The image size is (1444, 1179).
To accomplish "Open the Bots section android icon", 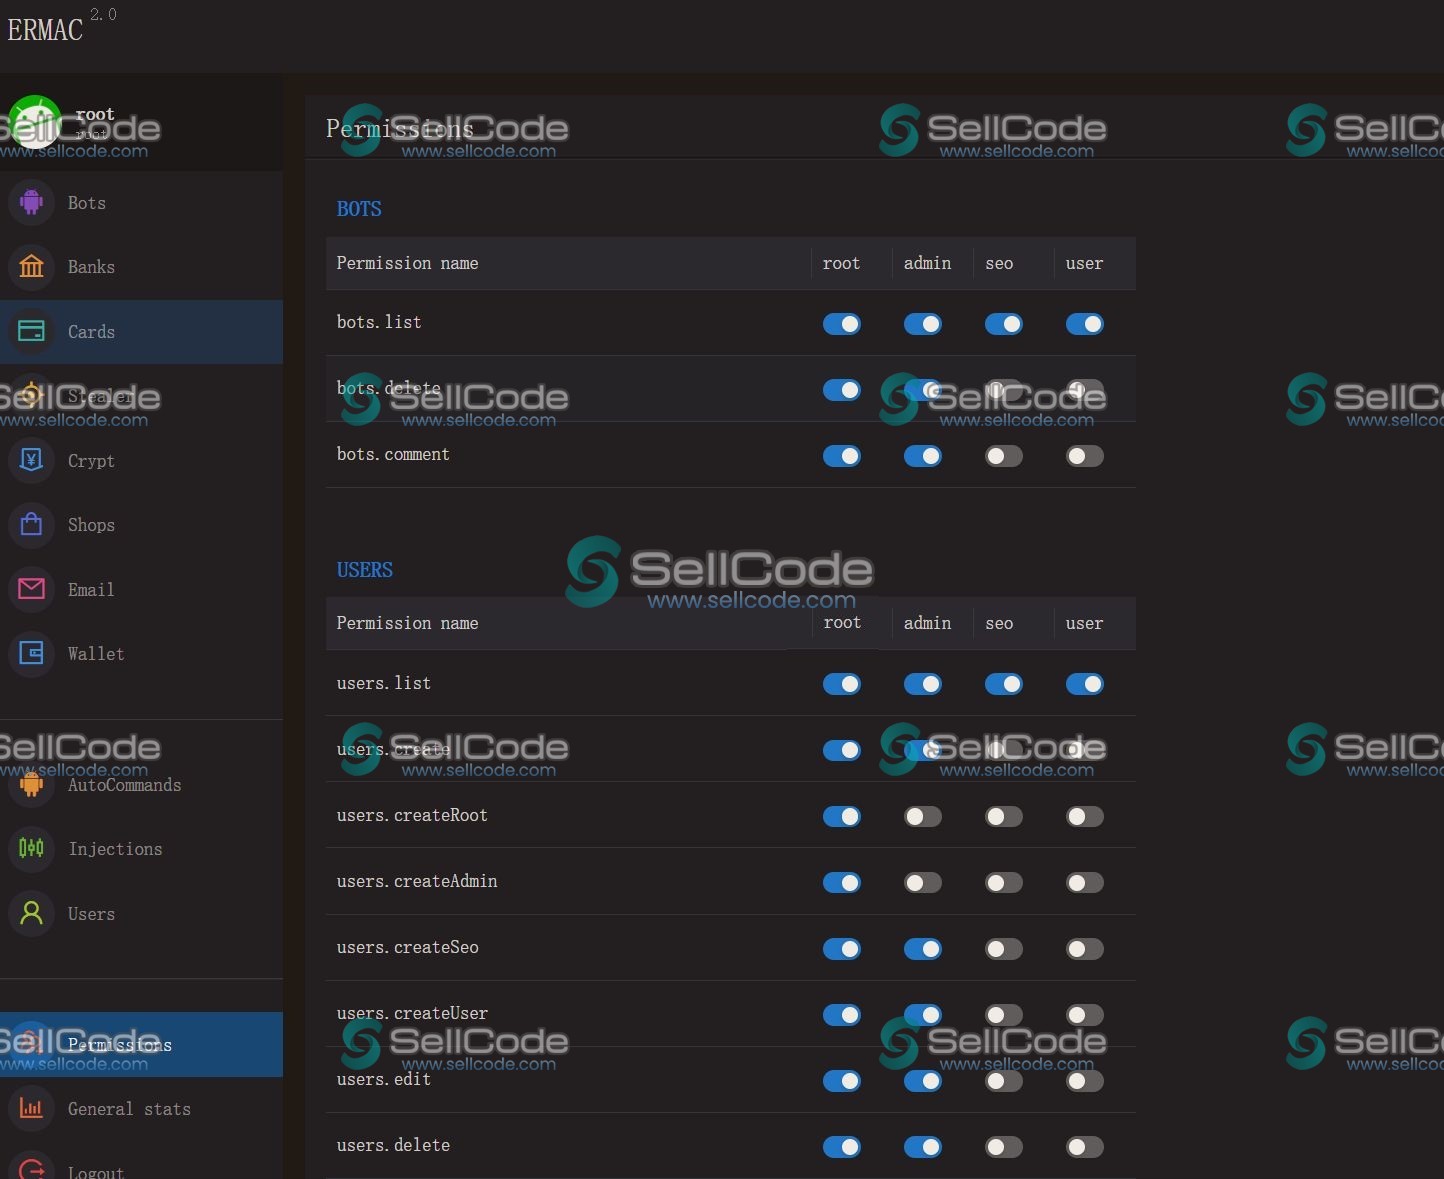I will (31, 202).
